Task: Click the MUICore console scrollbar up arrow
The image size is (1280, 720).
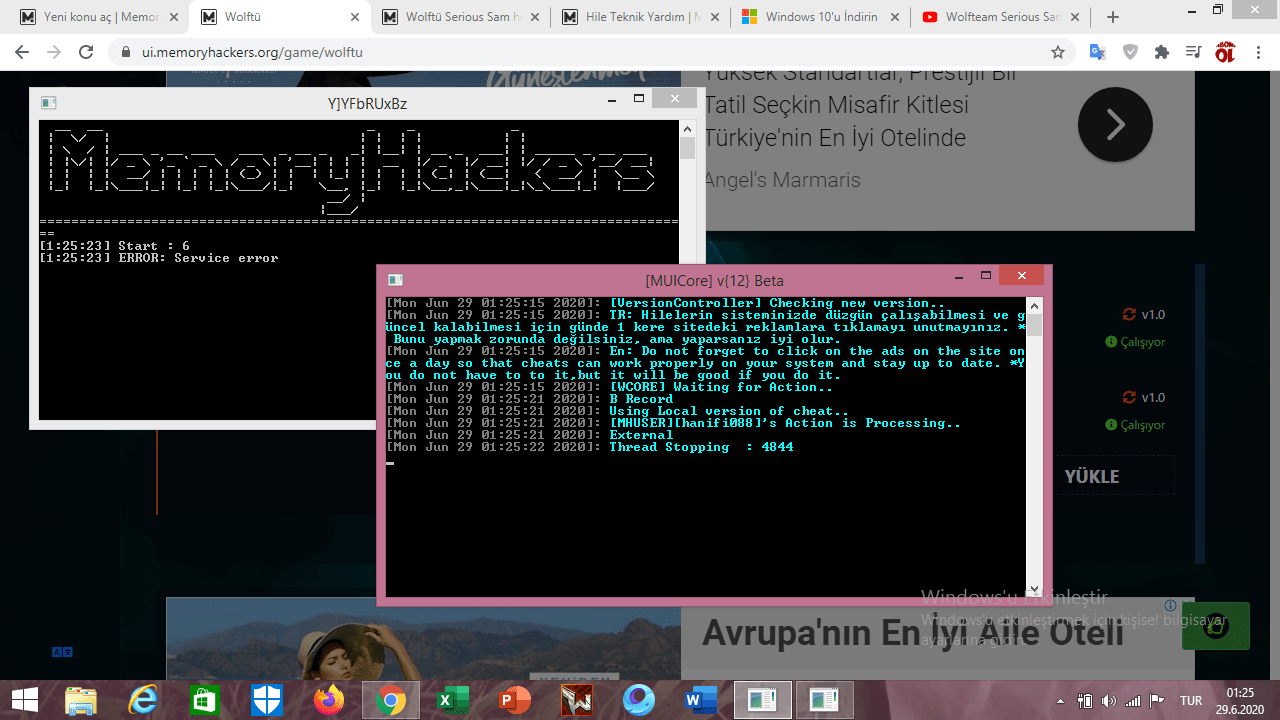Action: 1035,305
